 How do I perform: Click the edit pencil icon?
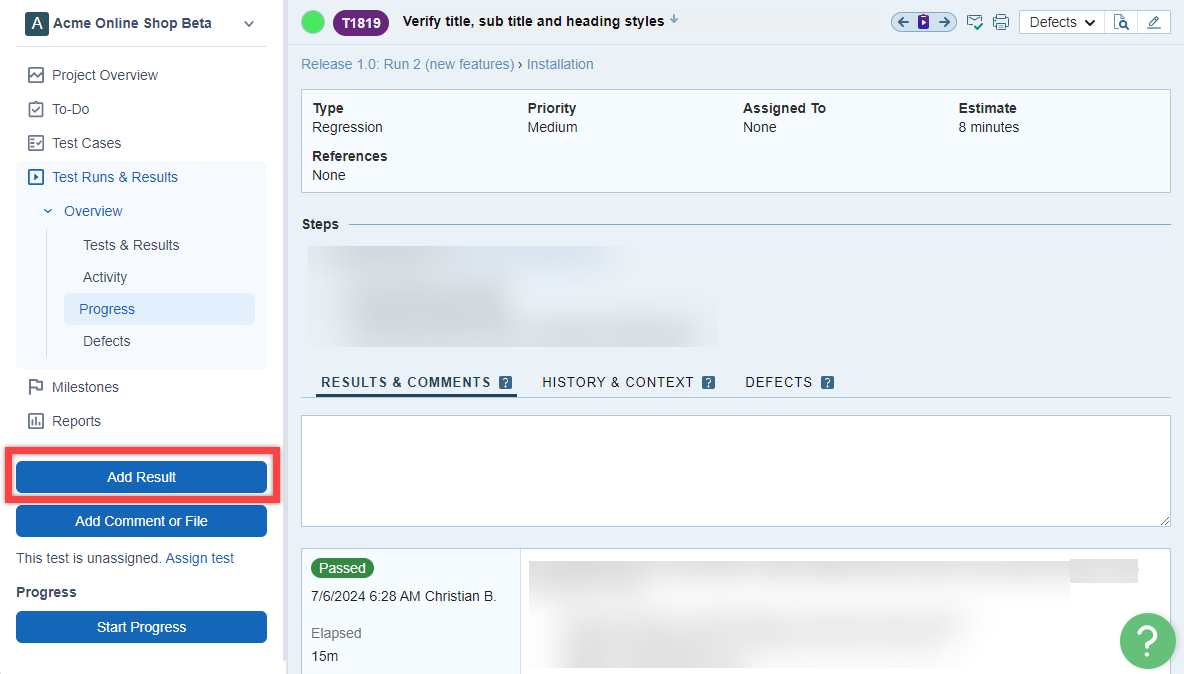click(1154, 22)
